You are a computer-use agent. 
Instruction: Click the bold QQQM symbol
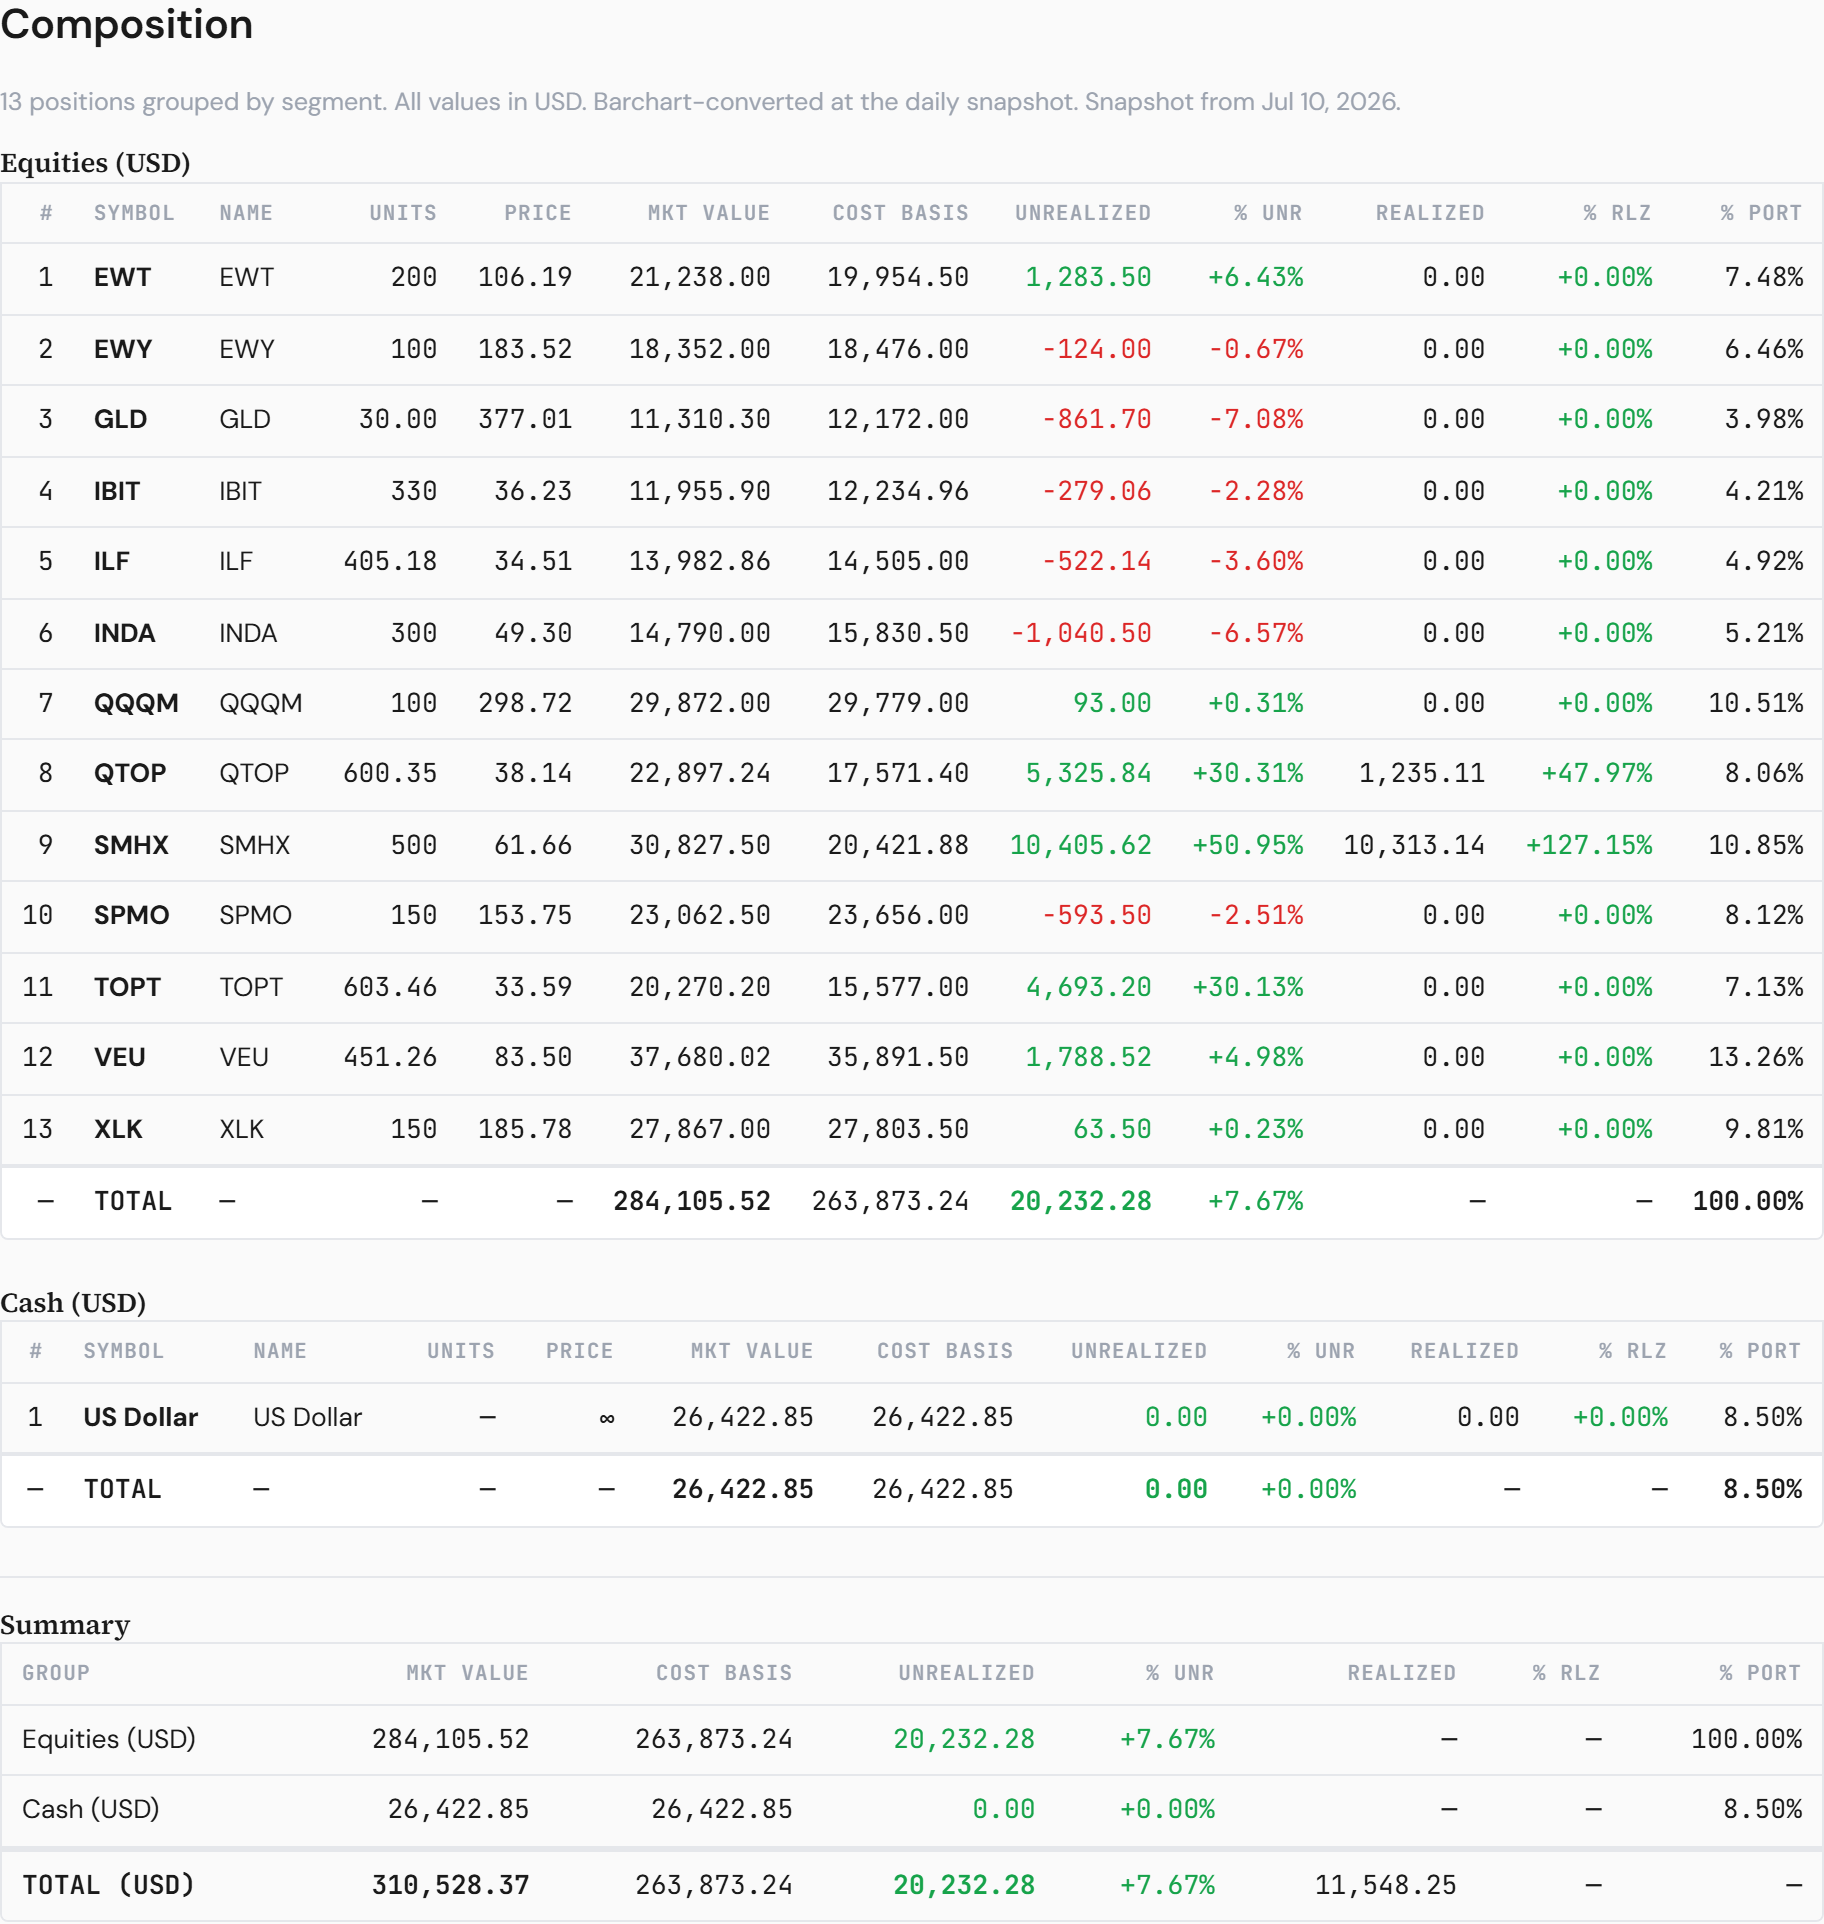click(136, 703)
